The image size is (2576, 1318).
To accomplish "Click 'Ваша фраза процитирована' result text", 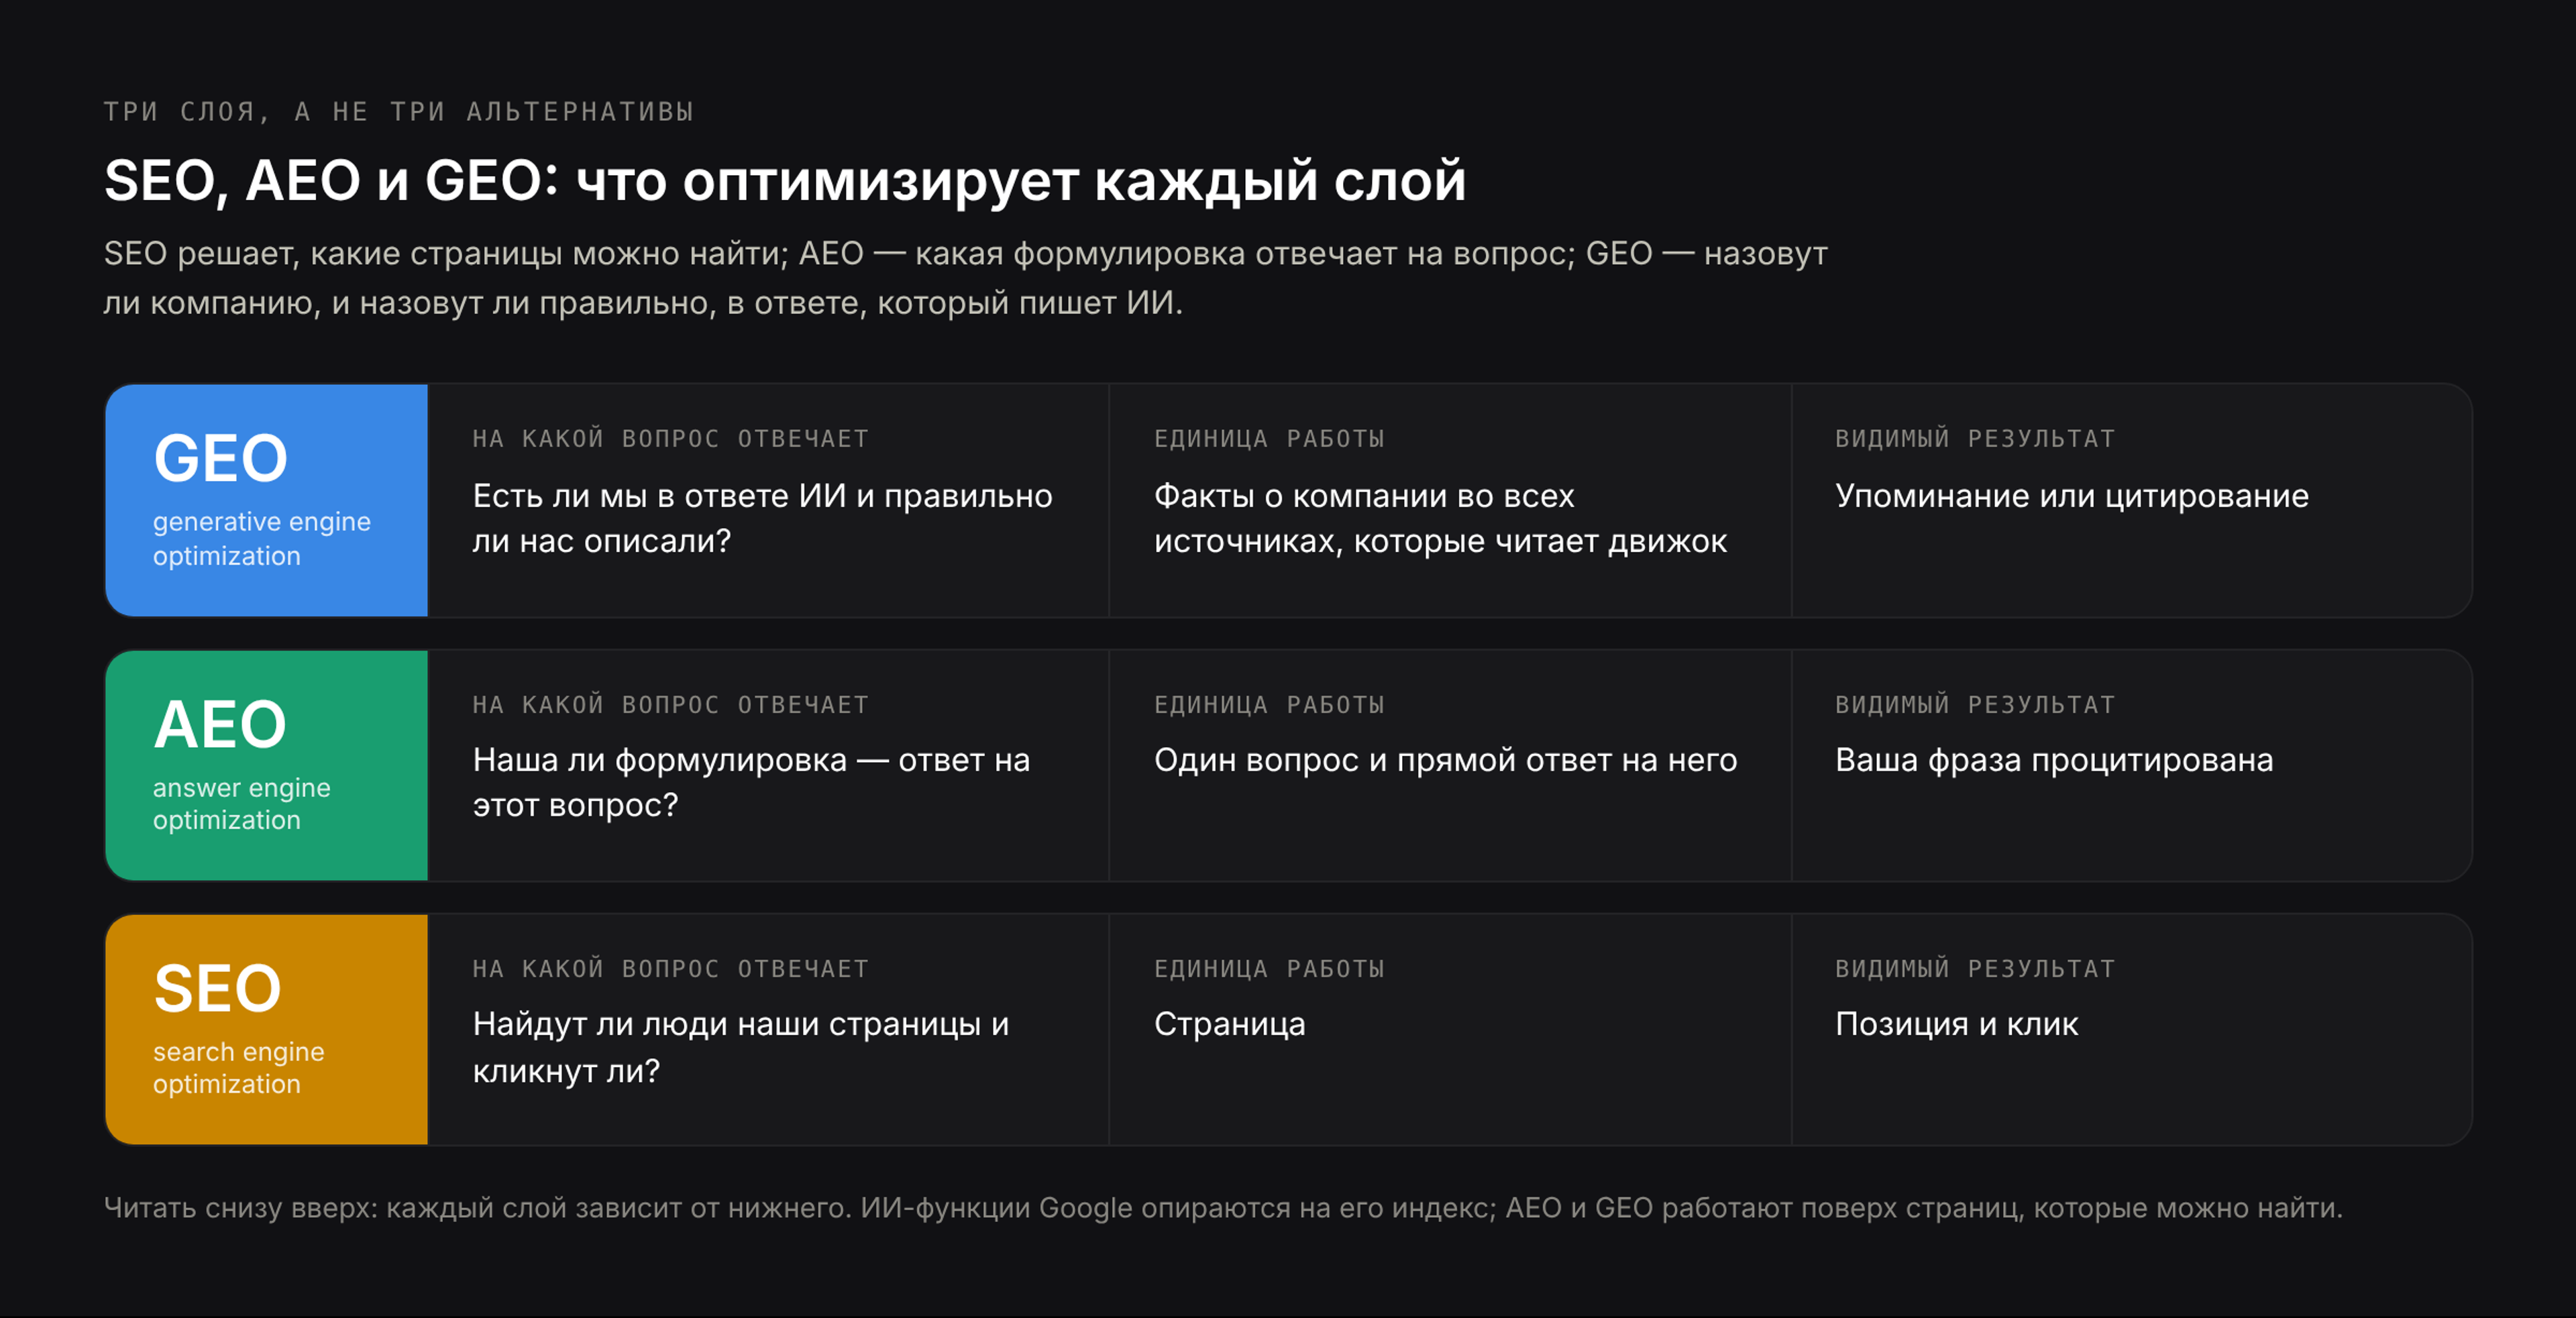I will (2054, 760).
